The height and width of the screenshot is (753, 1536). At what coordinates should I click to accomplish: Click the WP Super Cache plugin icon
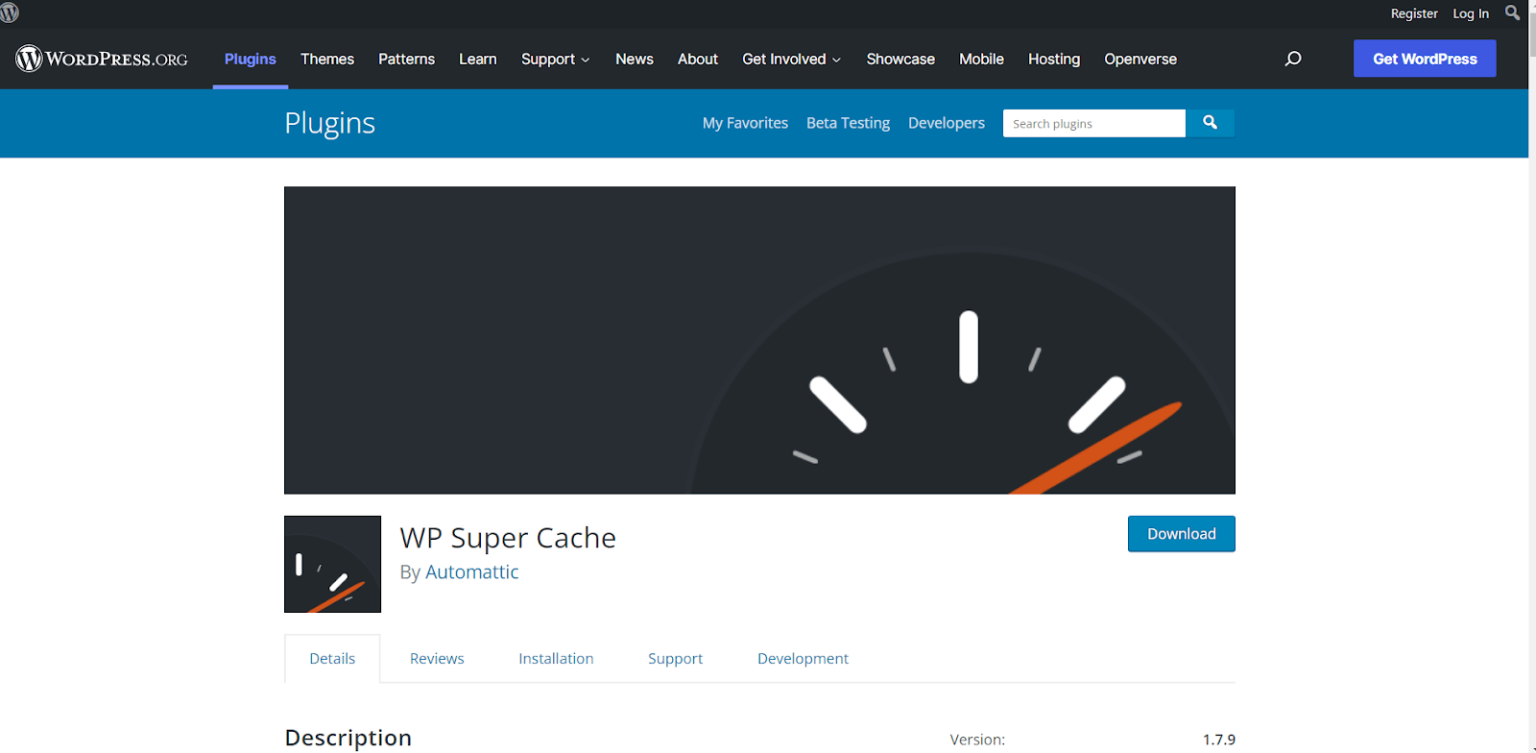333,564
